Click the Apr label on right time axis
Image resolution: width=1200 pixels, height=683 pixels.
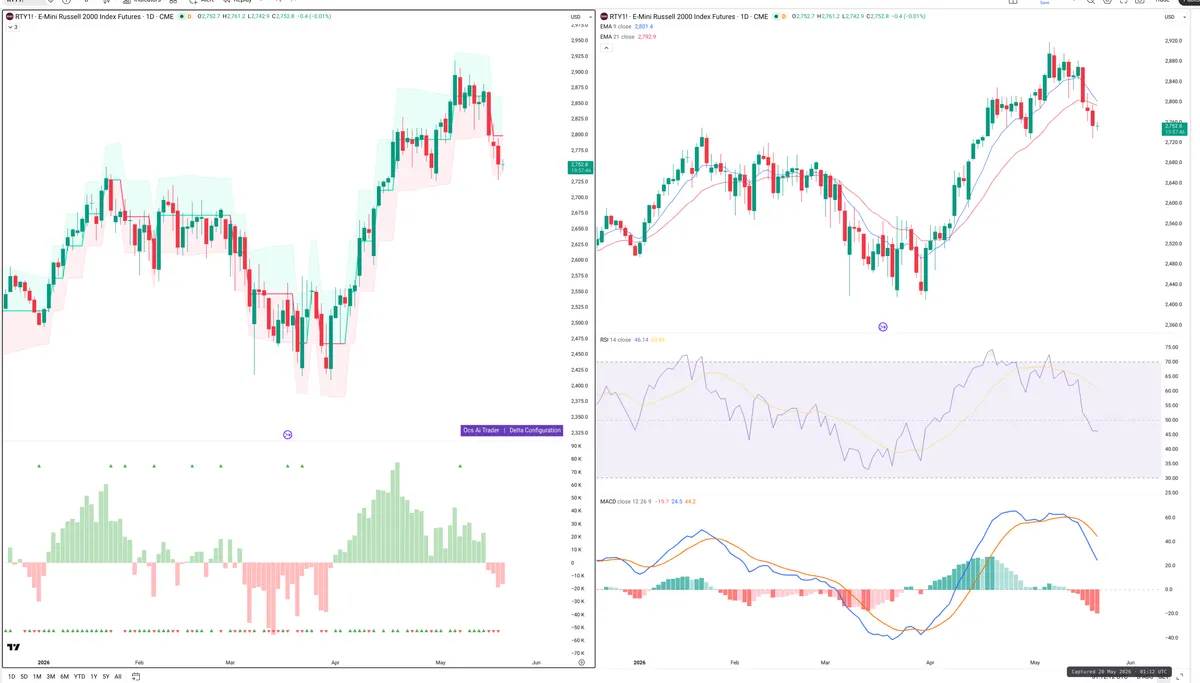930,662
